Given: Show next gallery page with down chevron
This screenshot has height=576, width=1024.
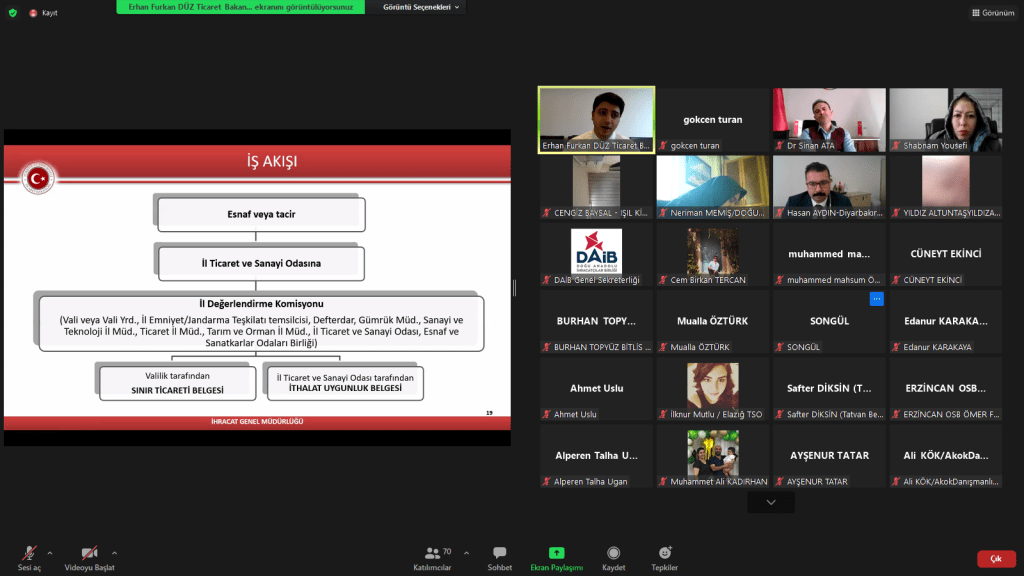Looking at the screenshot, I should point(770,502).
